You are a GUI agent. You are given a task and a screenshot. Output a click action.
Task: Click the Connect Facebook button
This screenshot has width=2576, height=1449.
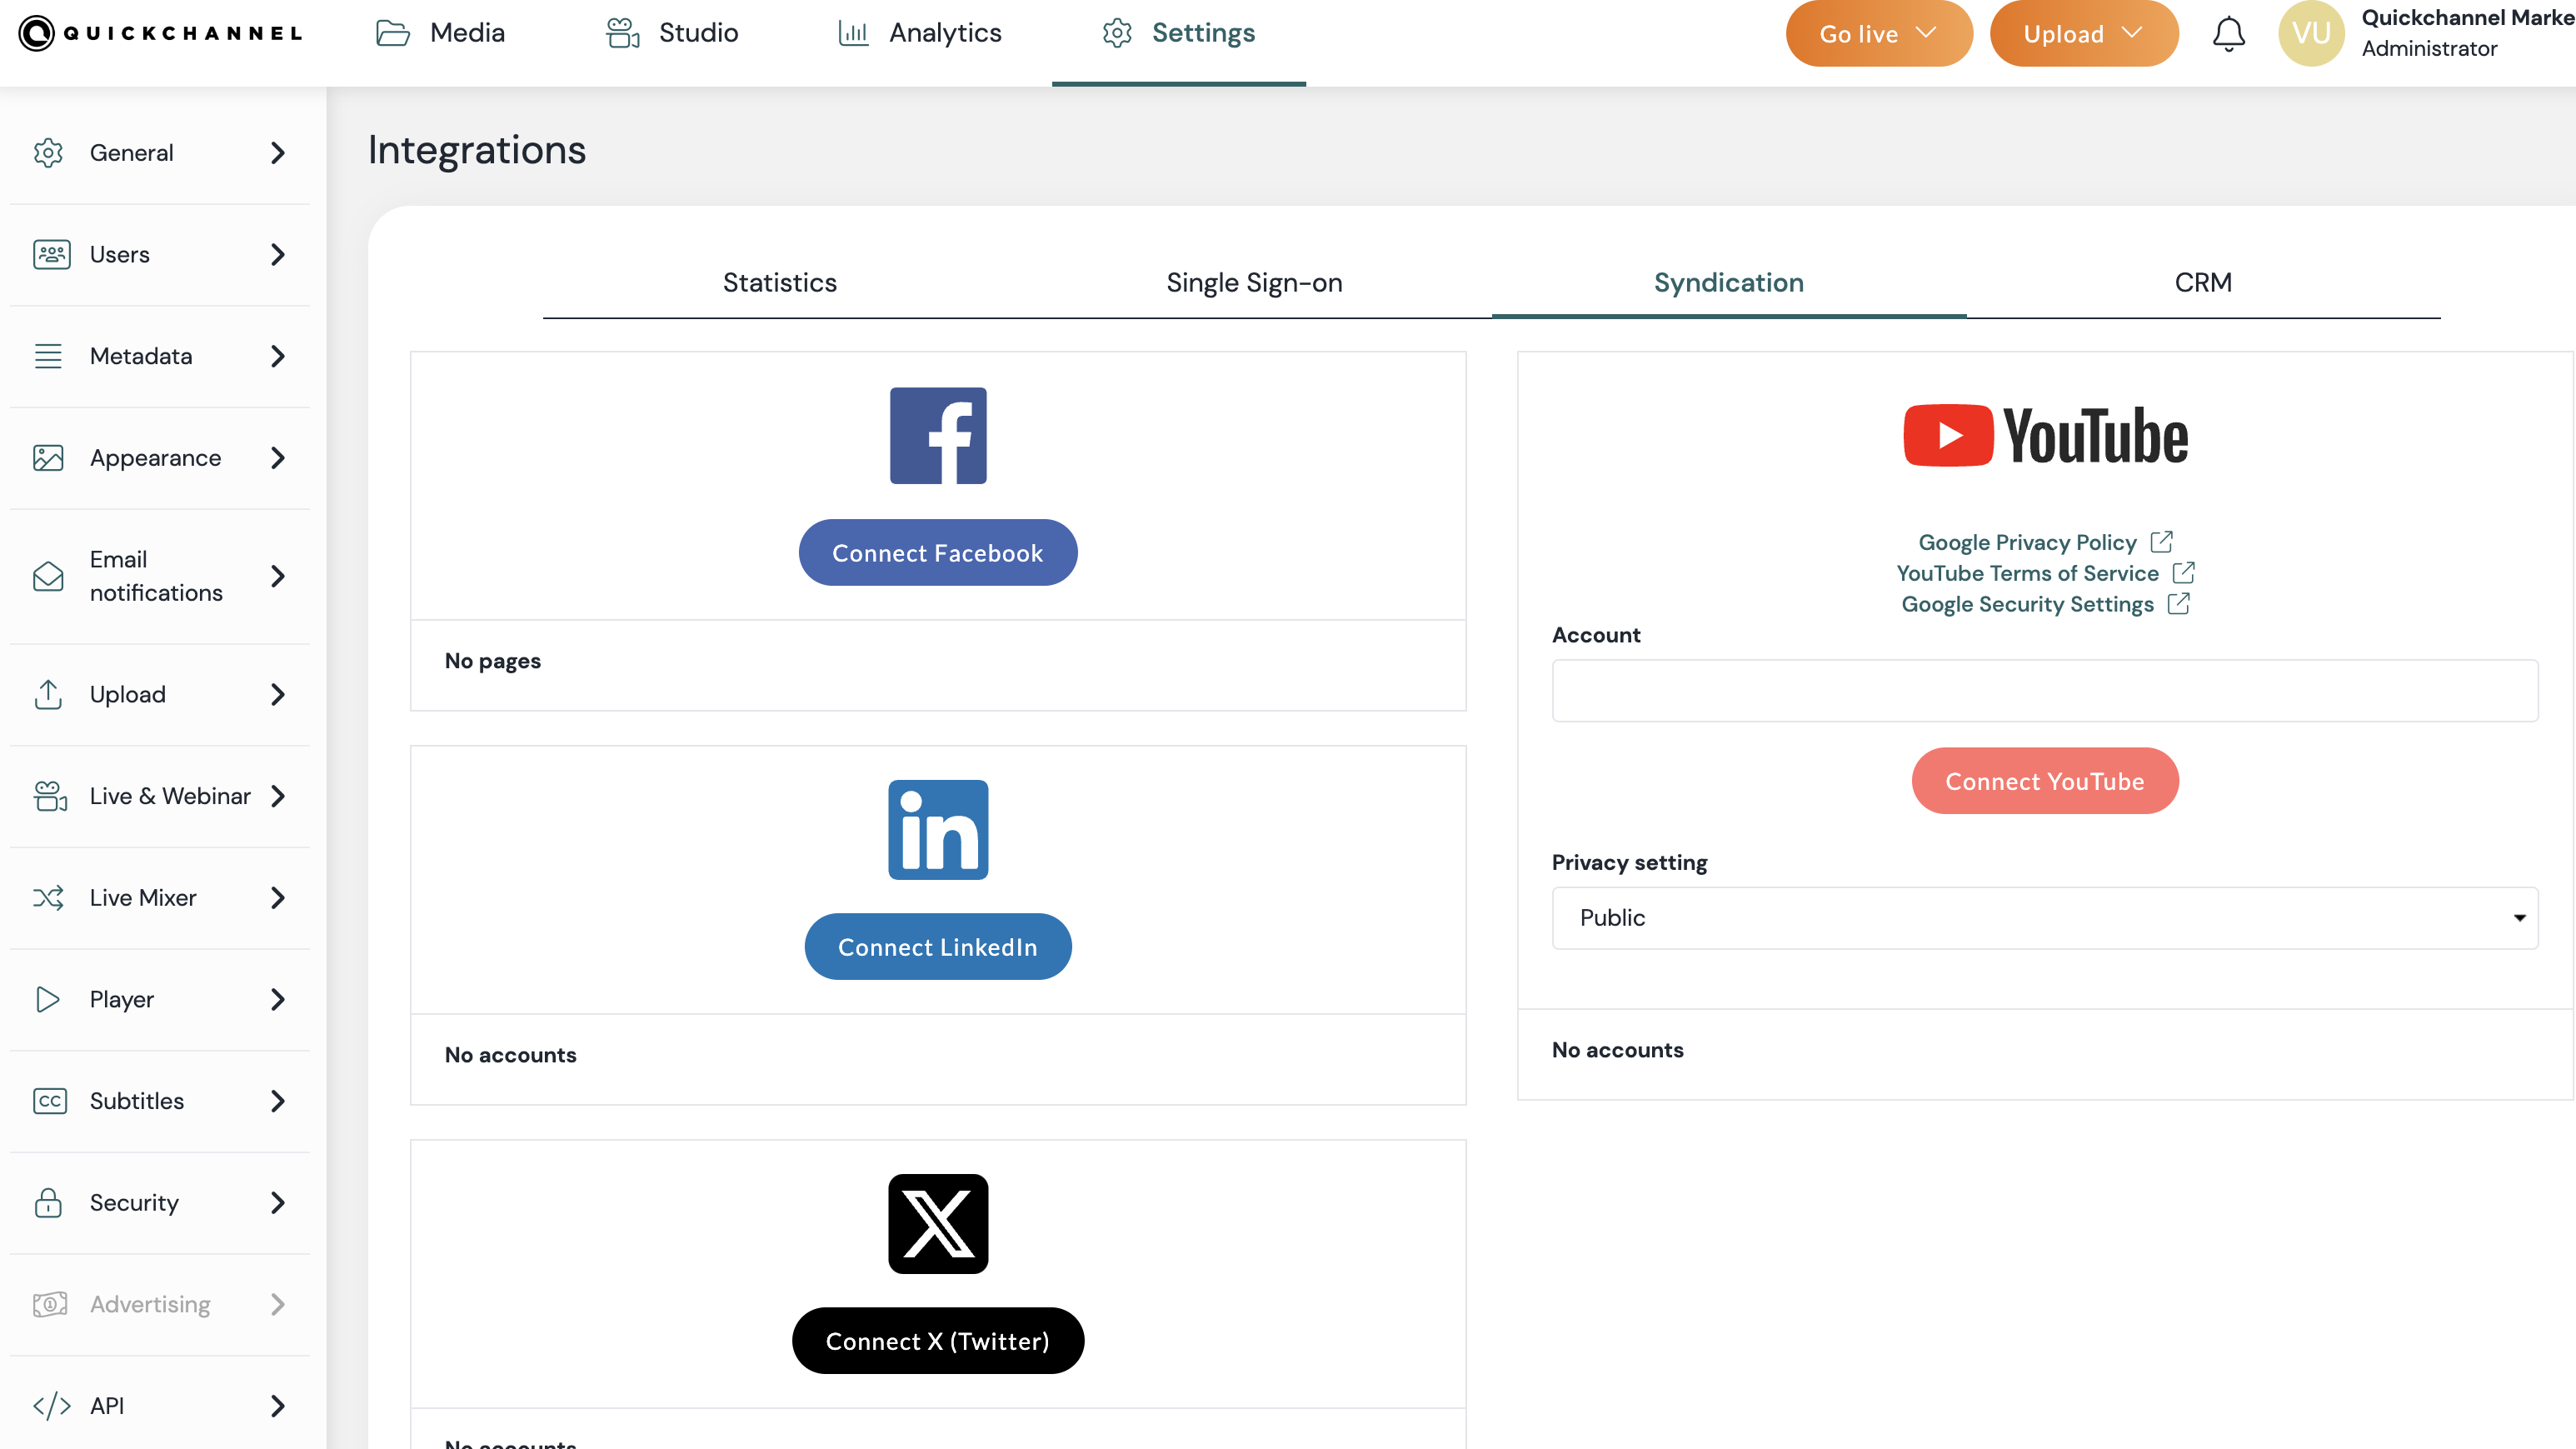pyautogui.click(x=937, y=551)
